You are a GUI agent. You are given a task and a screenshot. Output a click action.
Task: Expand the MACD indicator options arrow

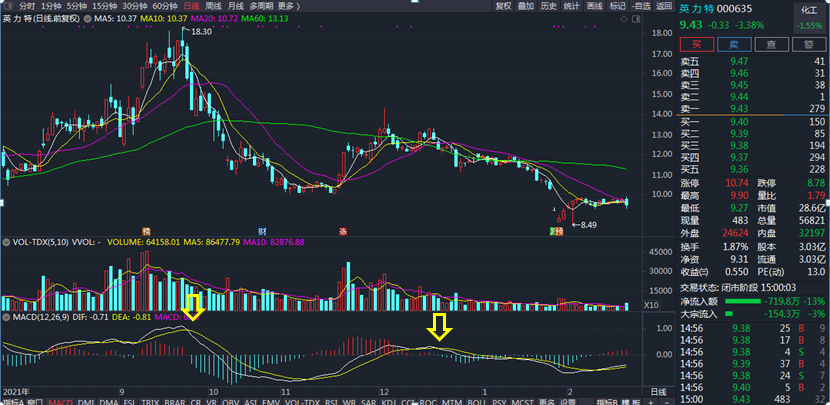(6, 317)
